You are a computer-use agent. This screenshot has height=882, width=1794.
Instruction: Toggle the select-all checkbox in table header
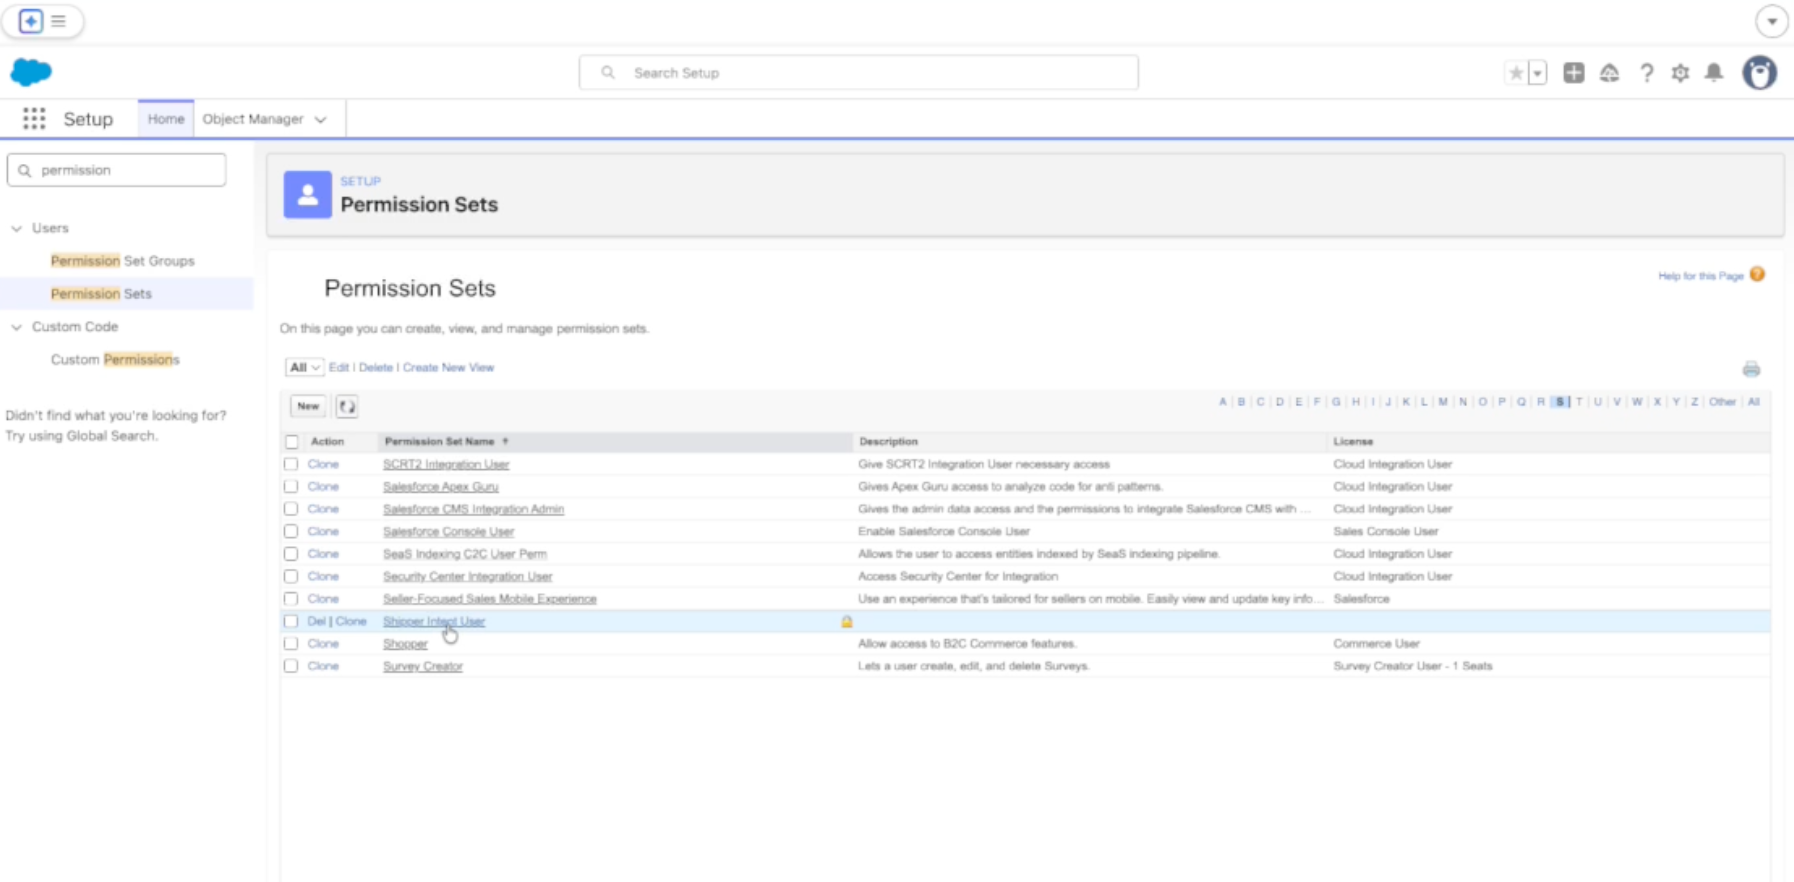click(x=292, y=442)
